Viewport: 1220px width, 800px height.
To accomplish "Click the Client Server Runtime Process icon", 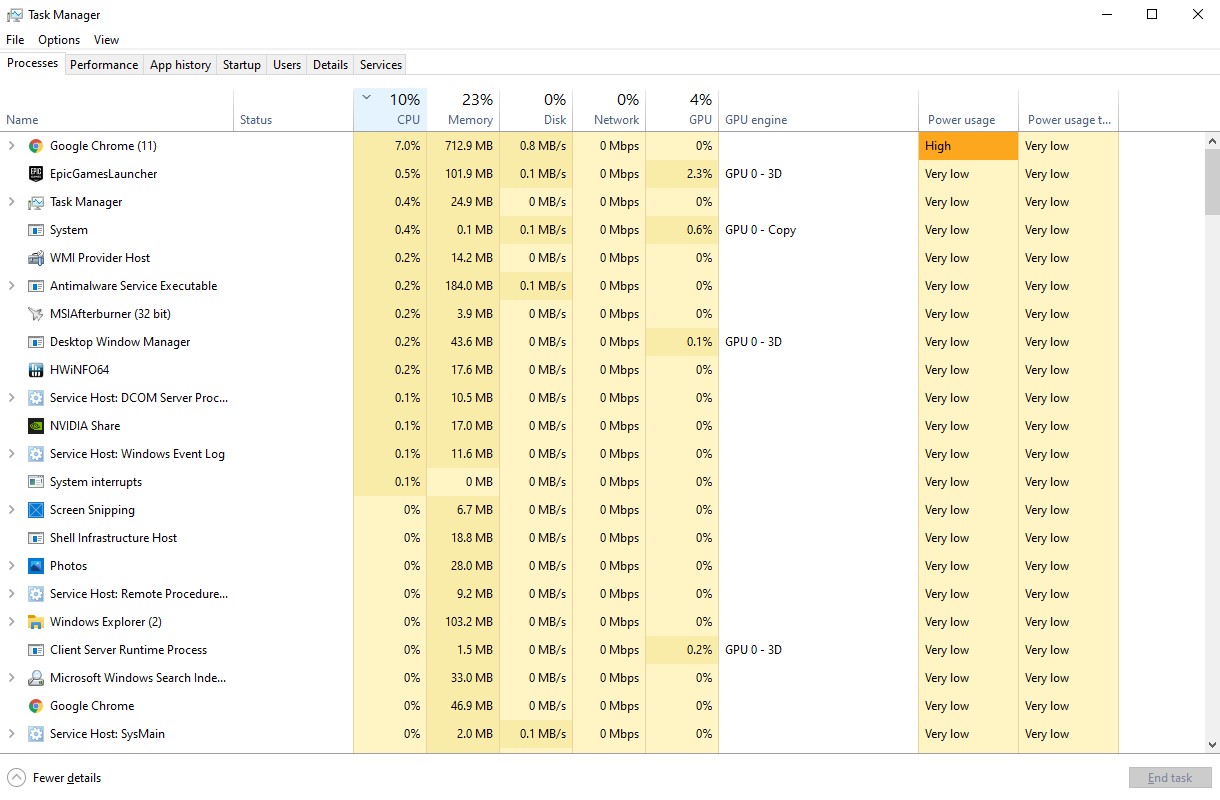I will [x=36, y=650].
